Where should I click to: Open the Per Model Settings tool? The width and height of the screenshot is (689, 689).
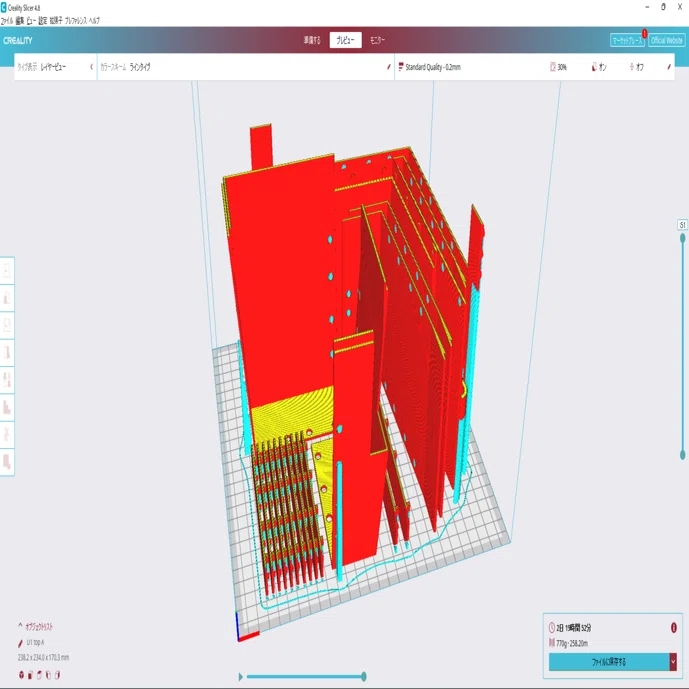(7, 379)
